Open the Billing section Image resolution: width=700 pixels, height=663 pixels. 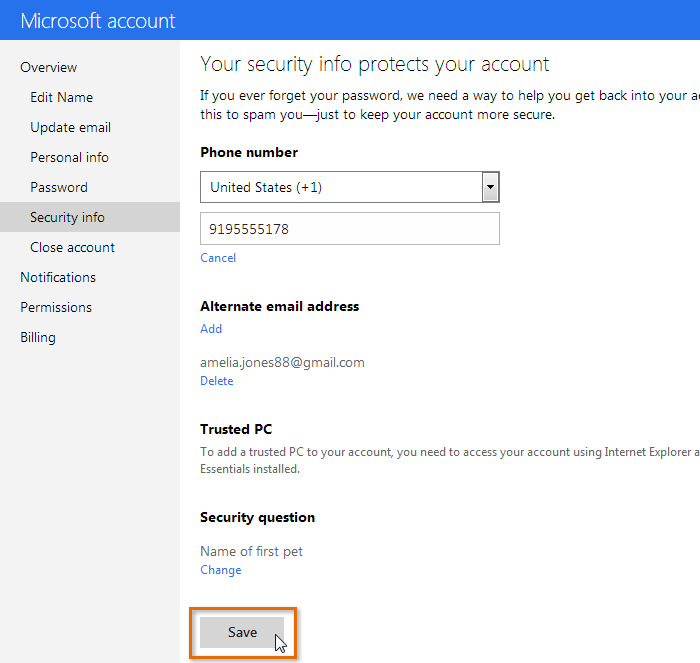click(x=38, y=338)
